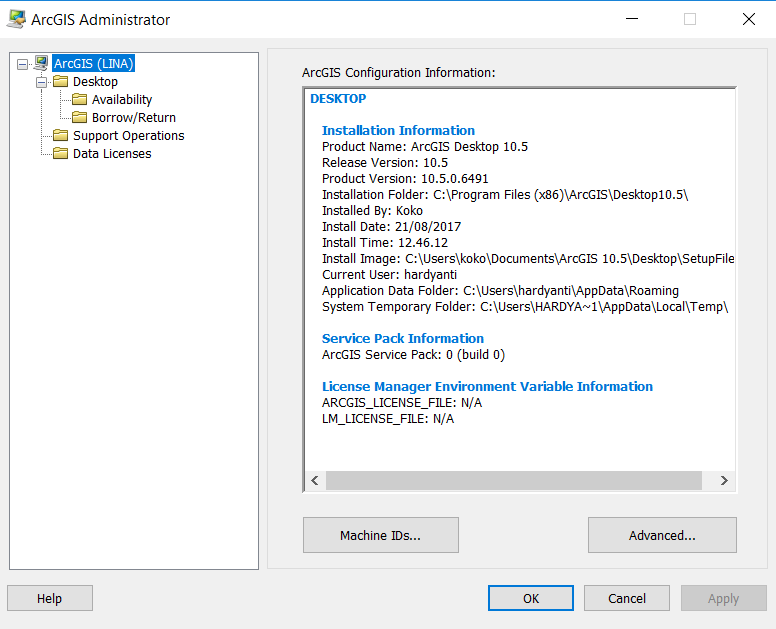
Task: Select Data Licenses in the tree
Action: coord(112,153)
